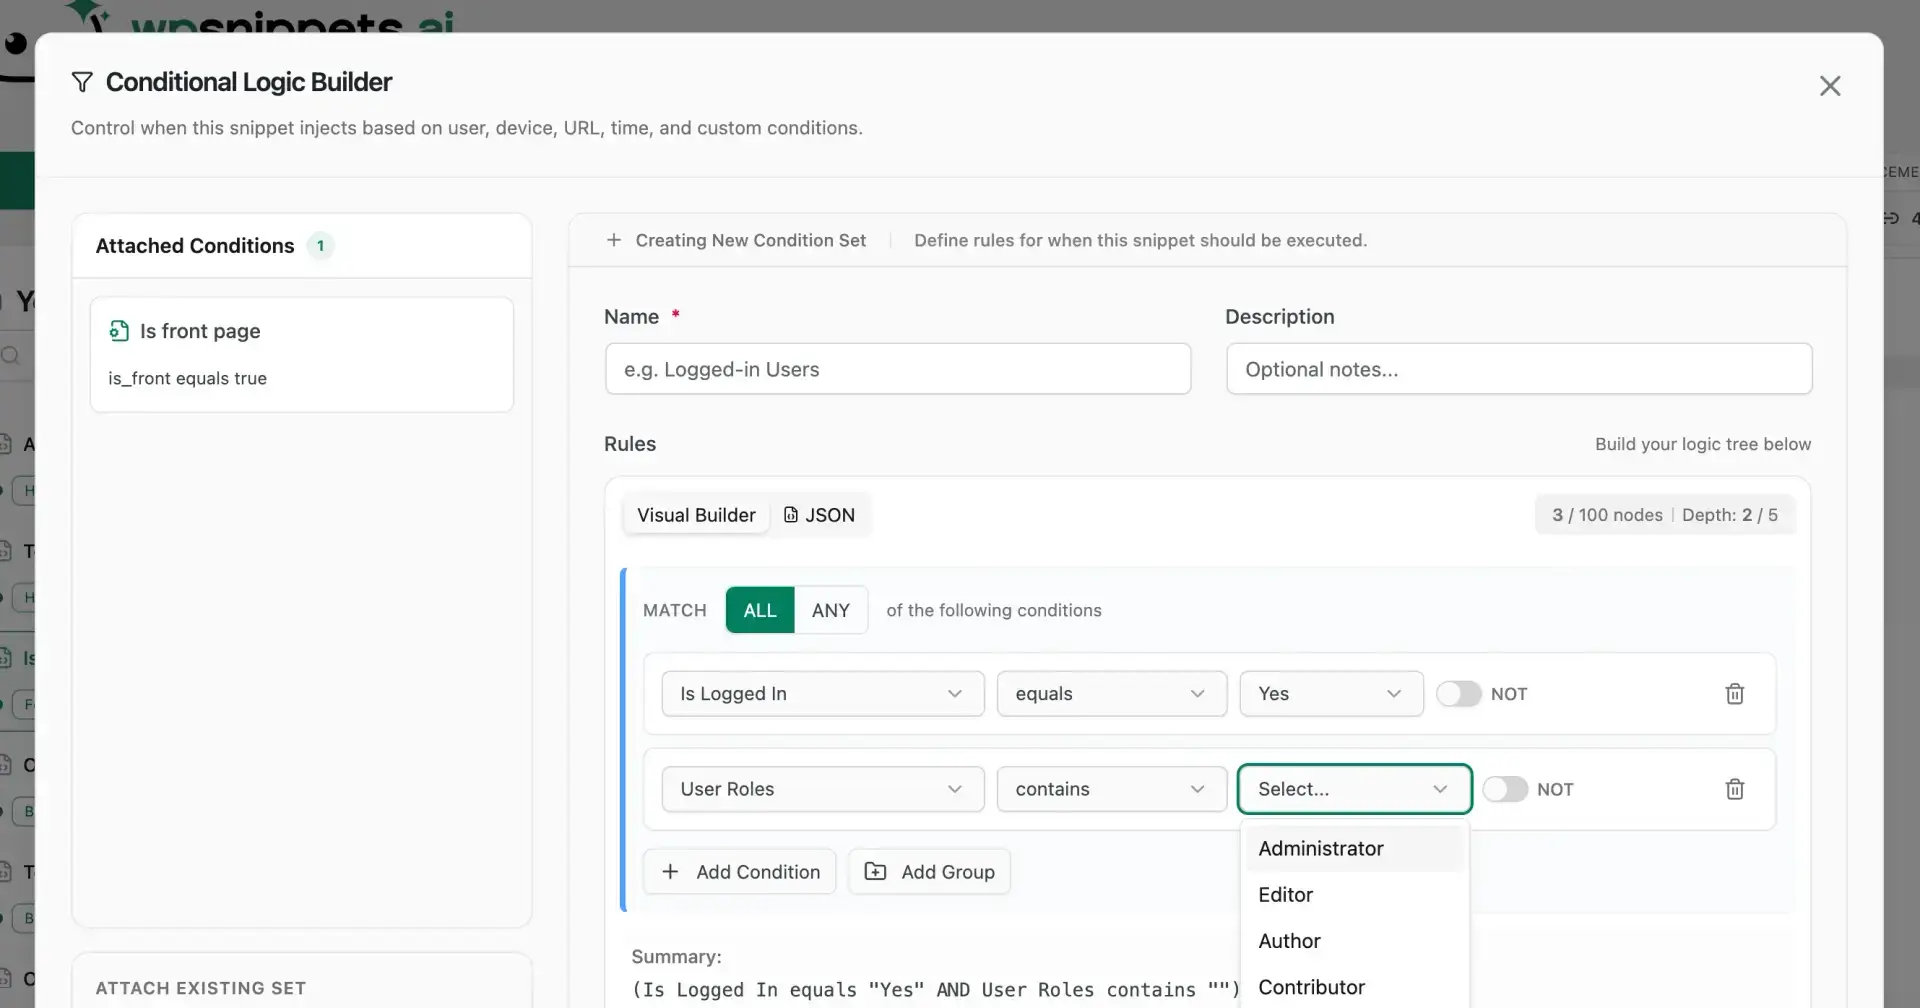1920x1008 pixels.
Task: Click the snippet icon on the Is front page card
Action: [119, 330]
